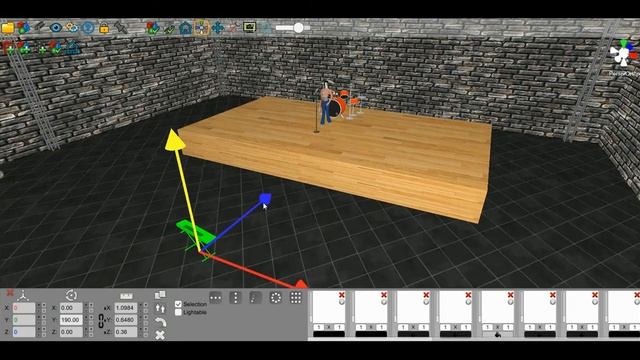The image size is (640, 360).
Task: Click the red F with green plus icon
Action: [x=8, y=47]
